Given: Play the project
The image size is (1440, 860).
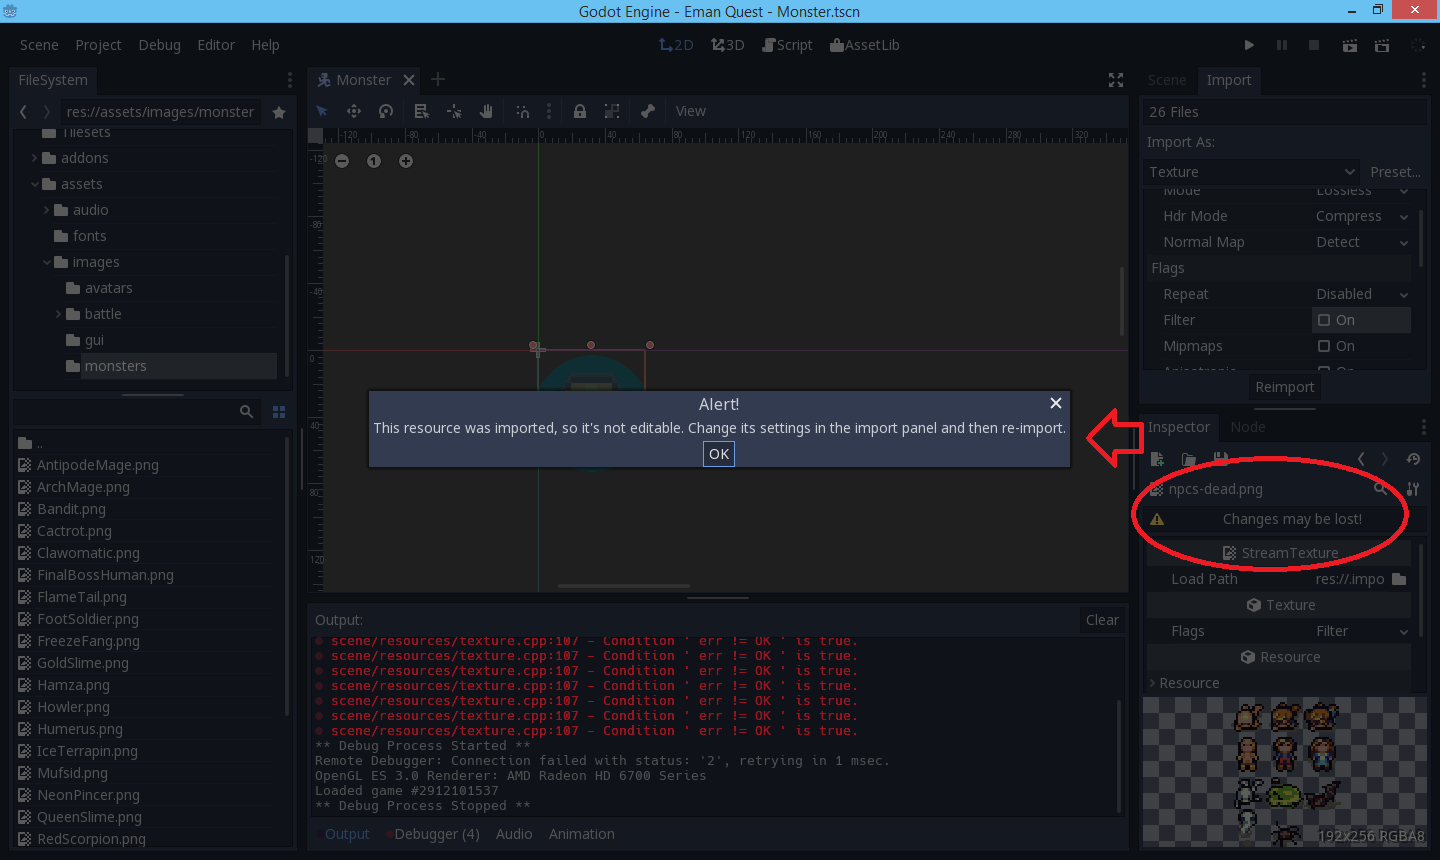Looking at the screenshot, I should pos(1249,45).
